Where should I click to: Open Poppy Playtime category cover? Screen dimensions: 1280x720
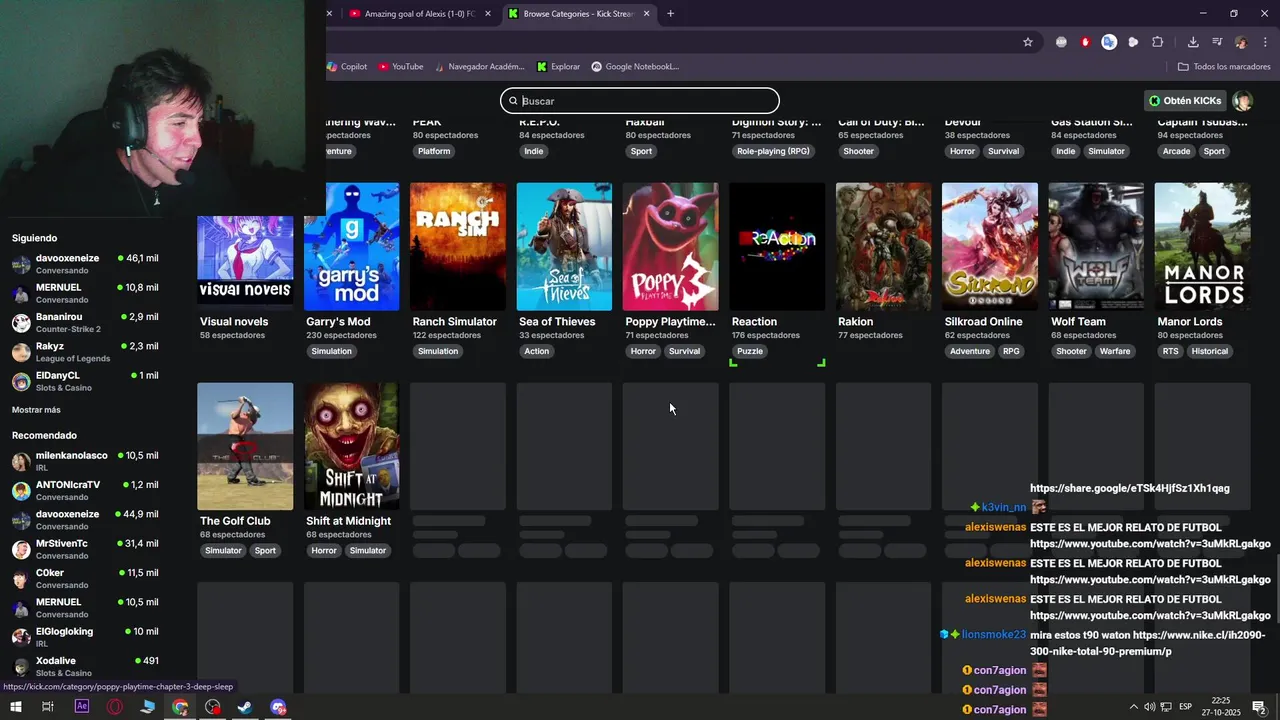[670, 246]
